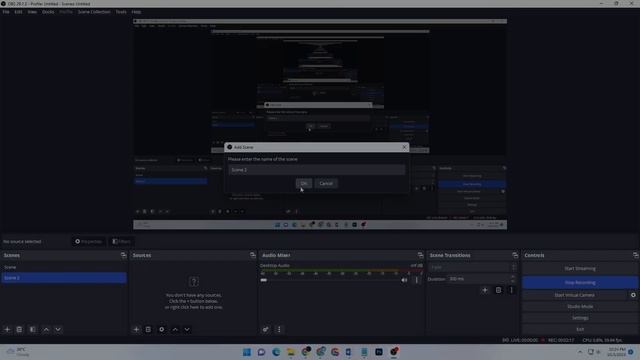Undock the Controls panel with its float icon
640x360 pixels.
click(636, 255)
